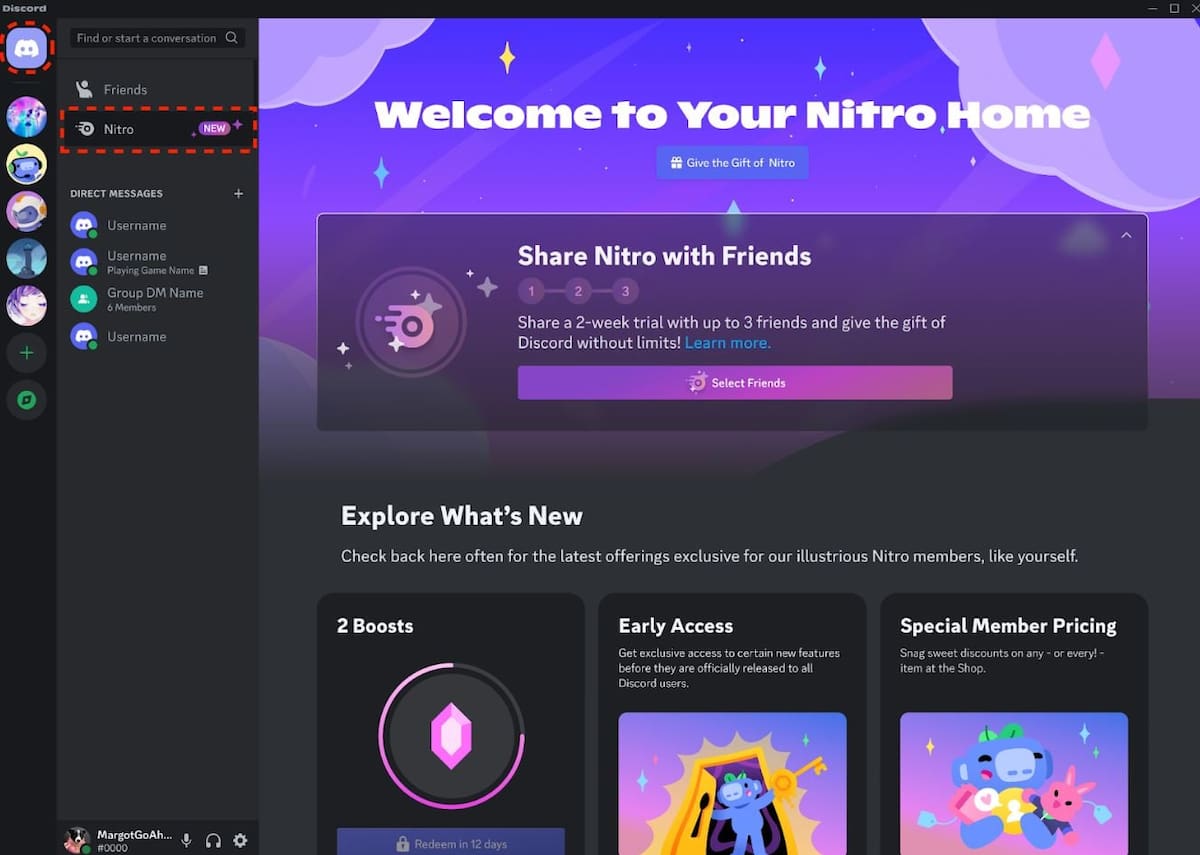Click the MargotGoAh username text

(134, 835)
